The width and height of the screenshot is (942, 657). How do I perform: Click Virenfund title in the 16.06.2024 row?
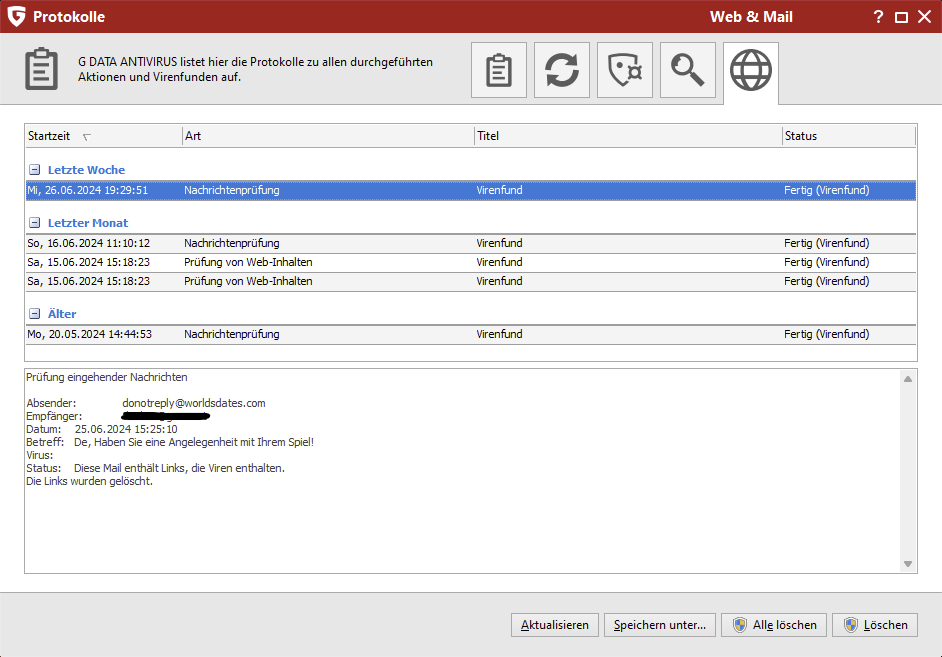[499, 243]
